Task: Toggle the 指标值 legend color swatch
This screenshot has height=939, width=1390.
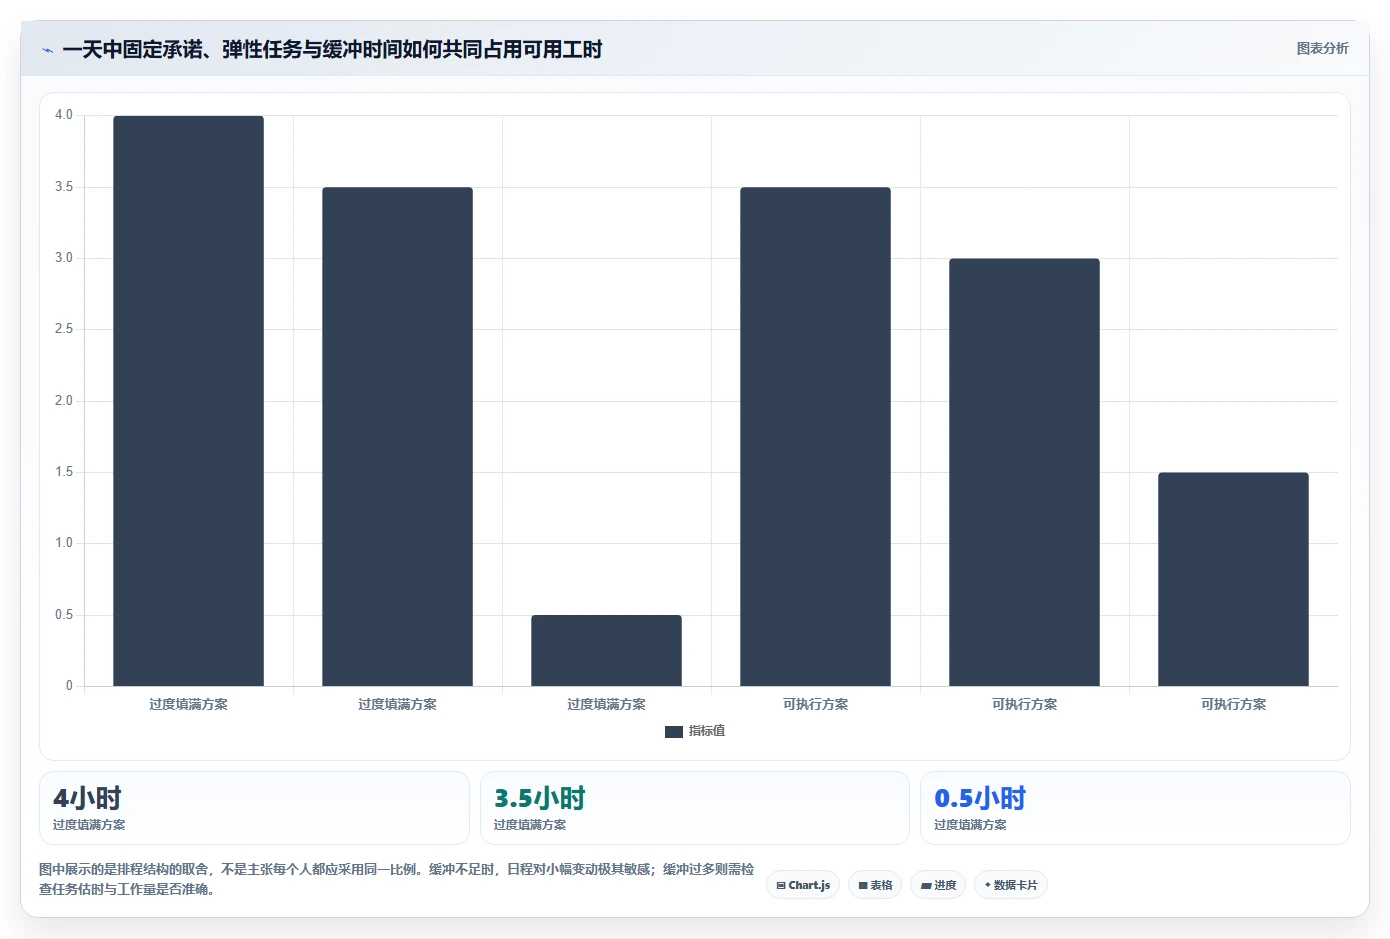Action: (674, 731)
